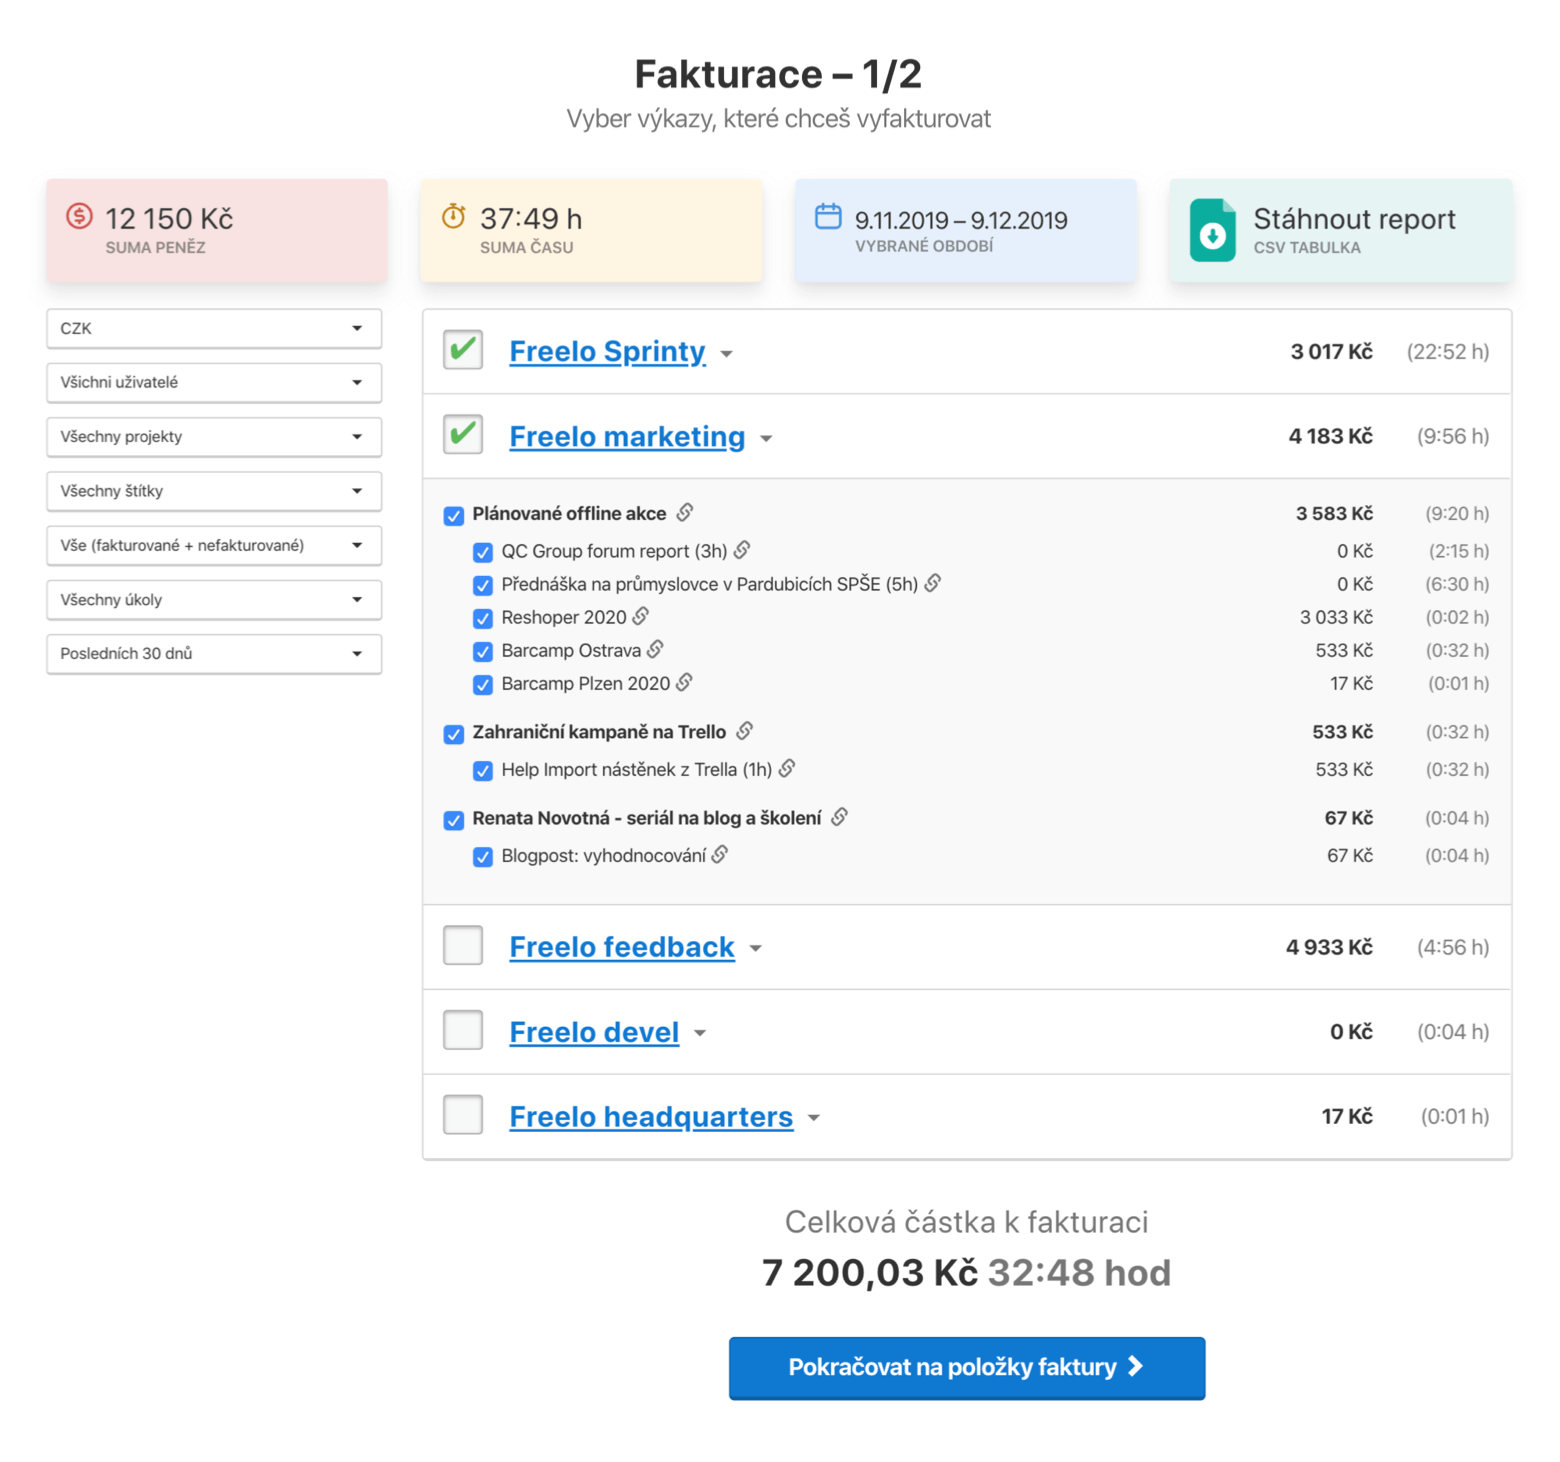Image resolution: width=1560 pixels, height=1462 pixels.
Task: Click the CSV download file icon
Action: (1212, 230)
